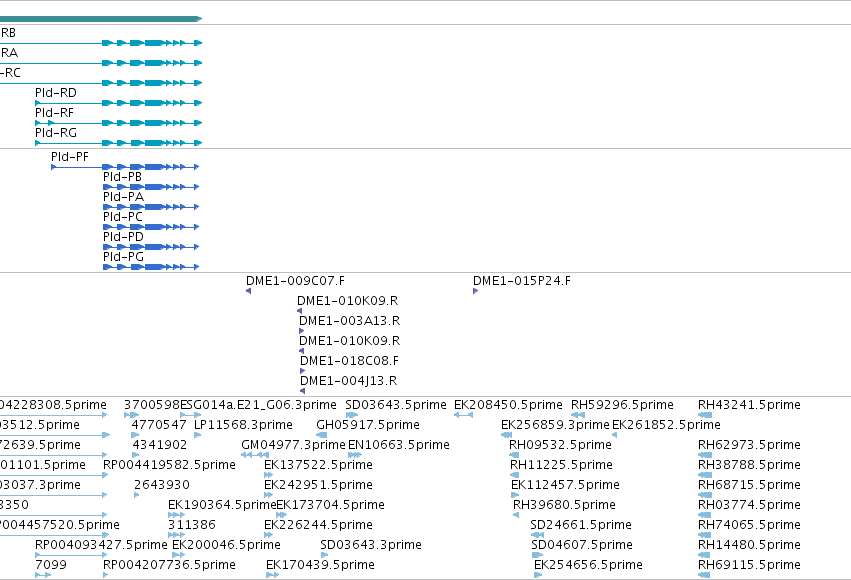Open RP004419582.5prime EST label
The width and height of the screenshot is (851, 580).
(169, 465)
